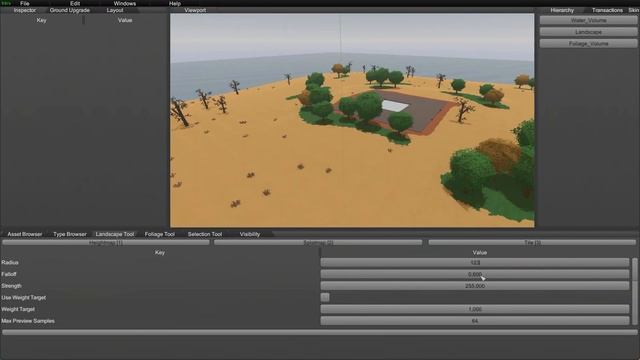Click the Value column header in Inspector

pos(125,20)
